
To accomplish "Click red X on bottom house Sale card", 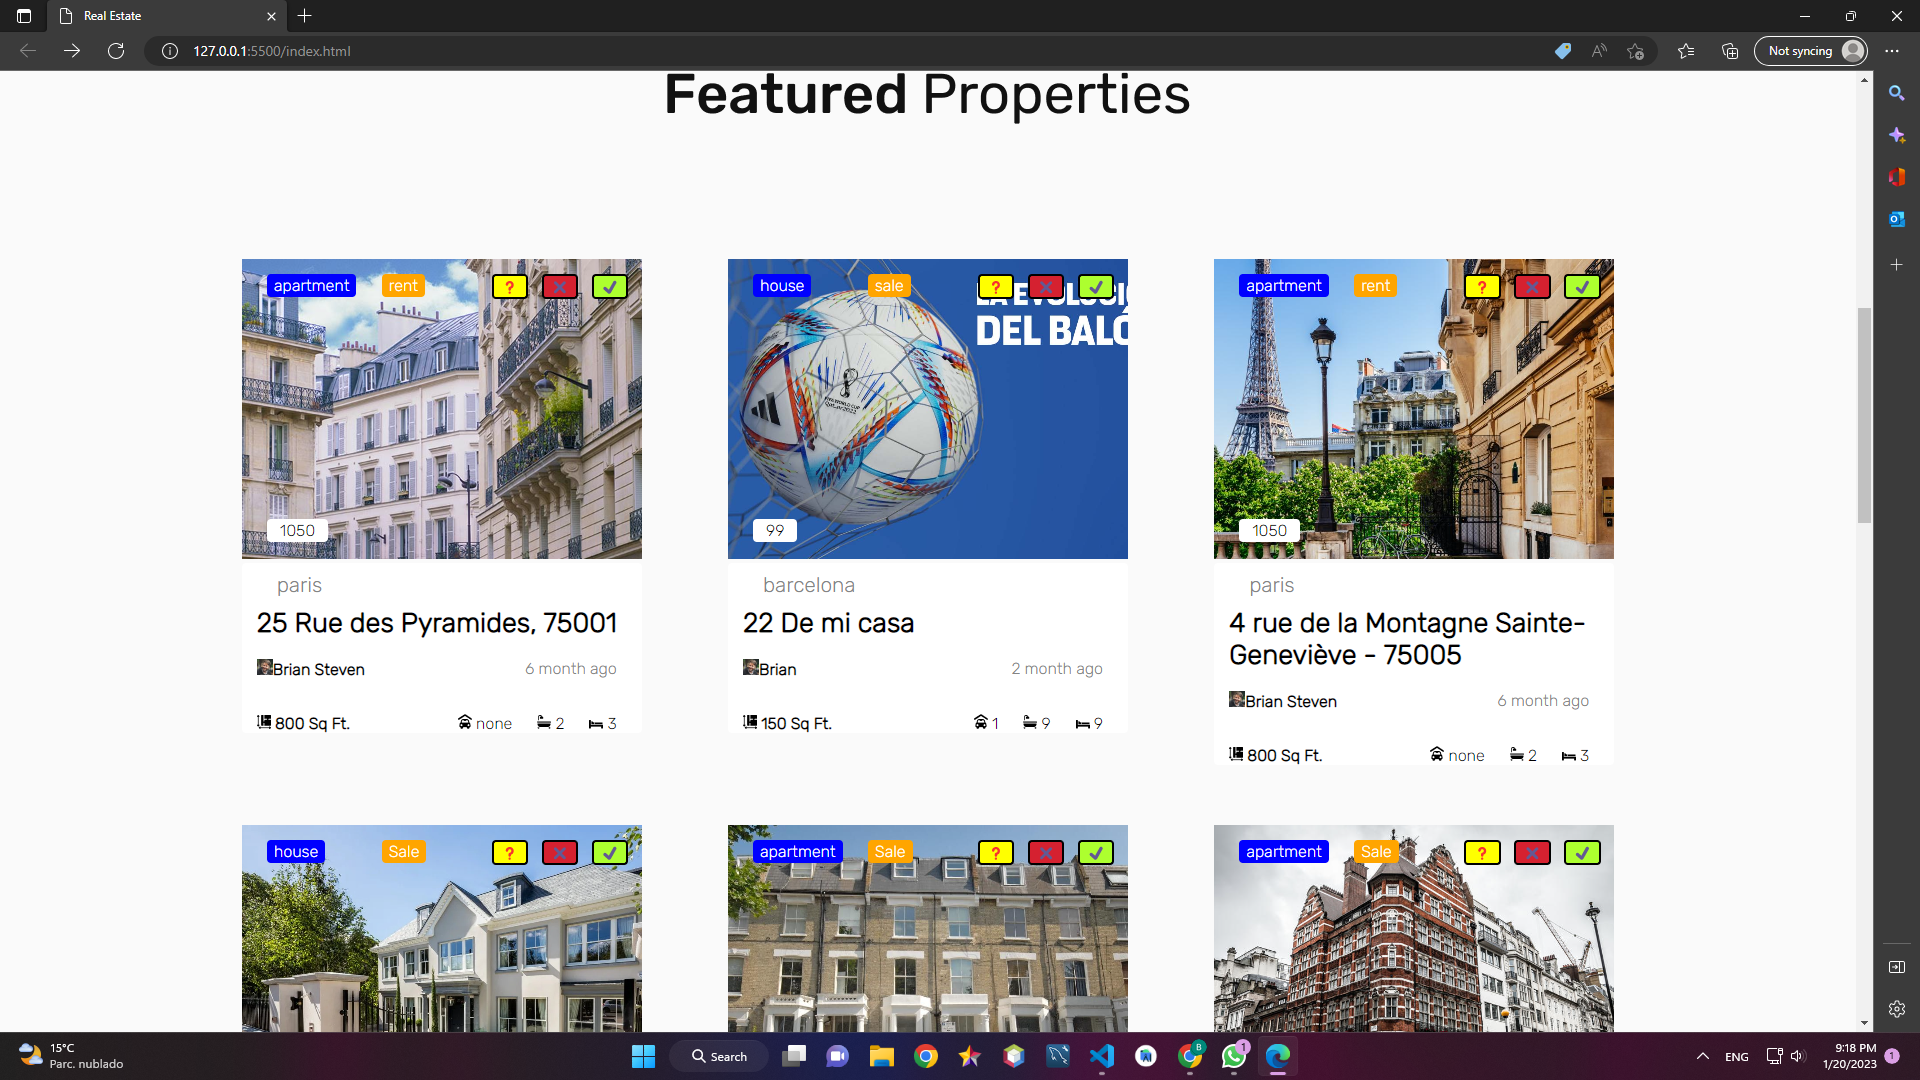I will 560,853.
